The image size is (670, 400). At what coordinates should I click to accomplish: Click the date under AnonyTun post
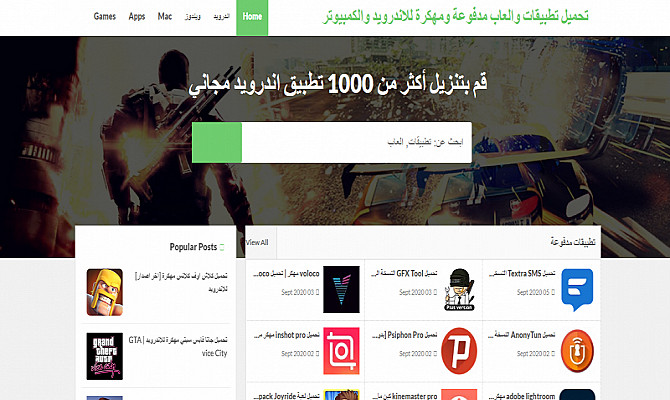pos(536,354)
